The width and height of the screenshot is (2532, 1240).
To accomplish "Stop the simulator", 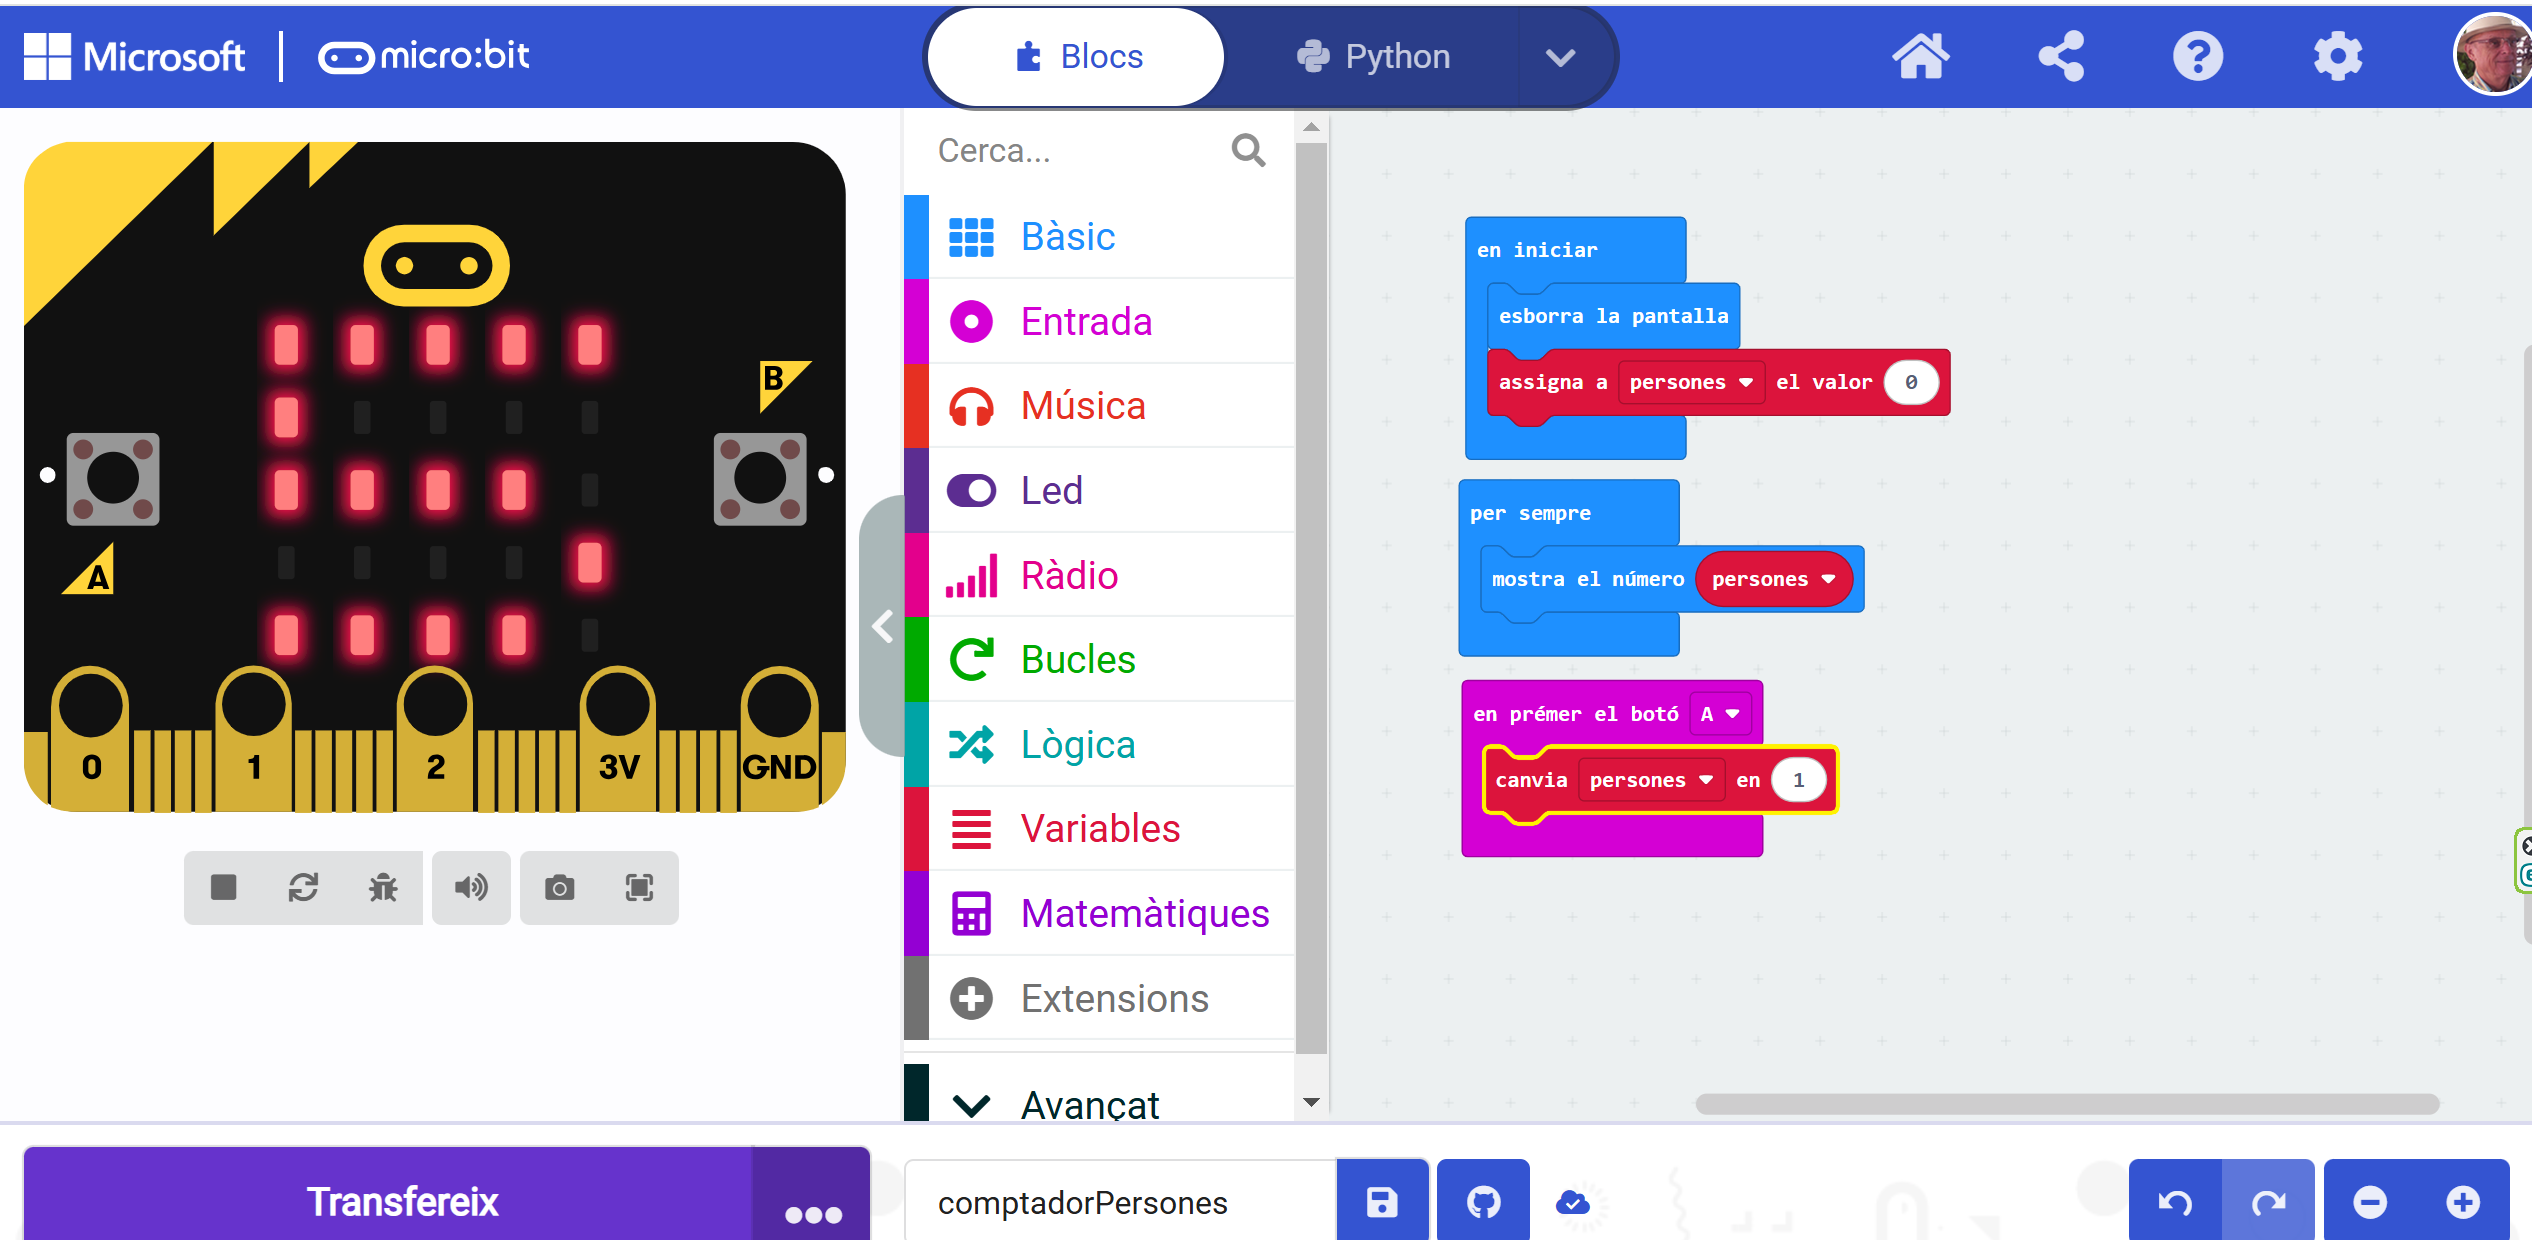I will (223, 887).
